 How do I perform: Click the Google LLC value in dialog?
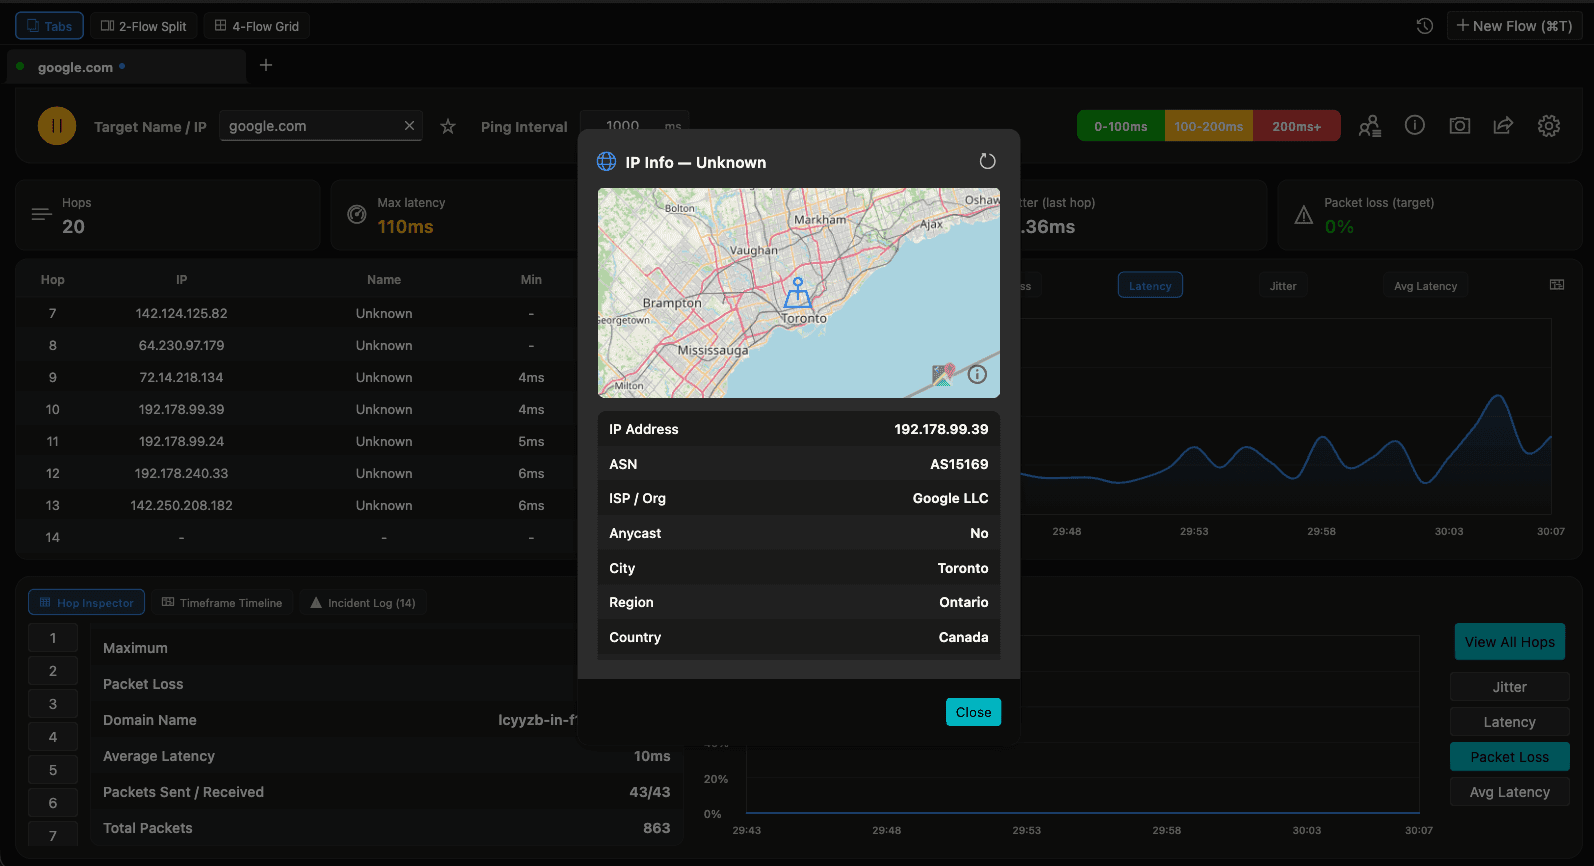tap(950, 498)
